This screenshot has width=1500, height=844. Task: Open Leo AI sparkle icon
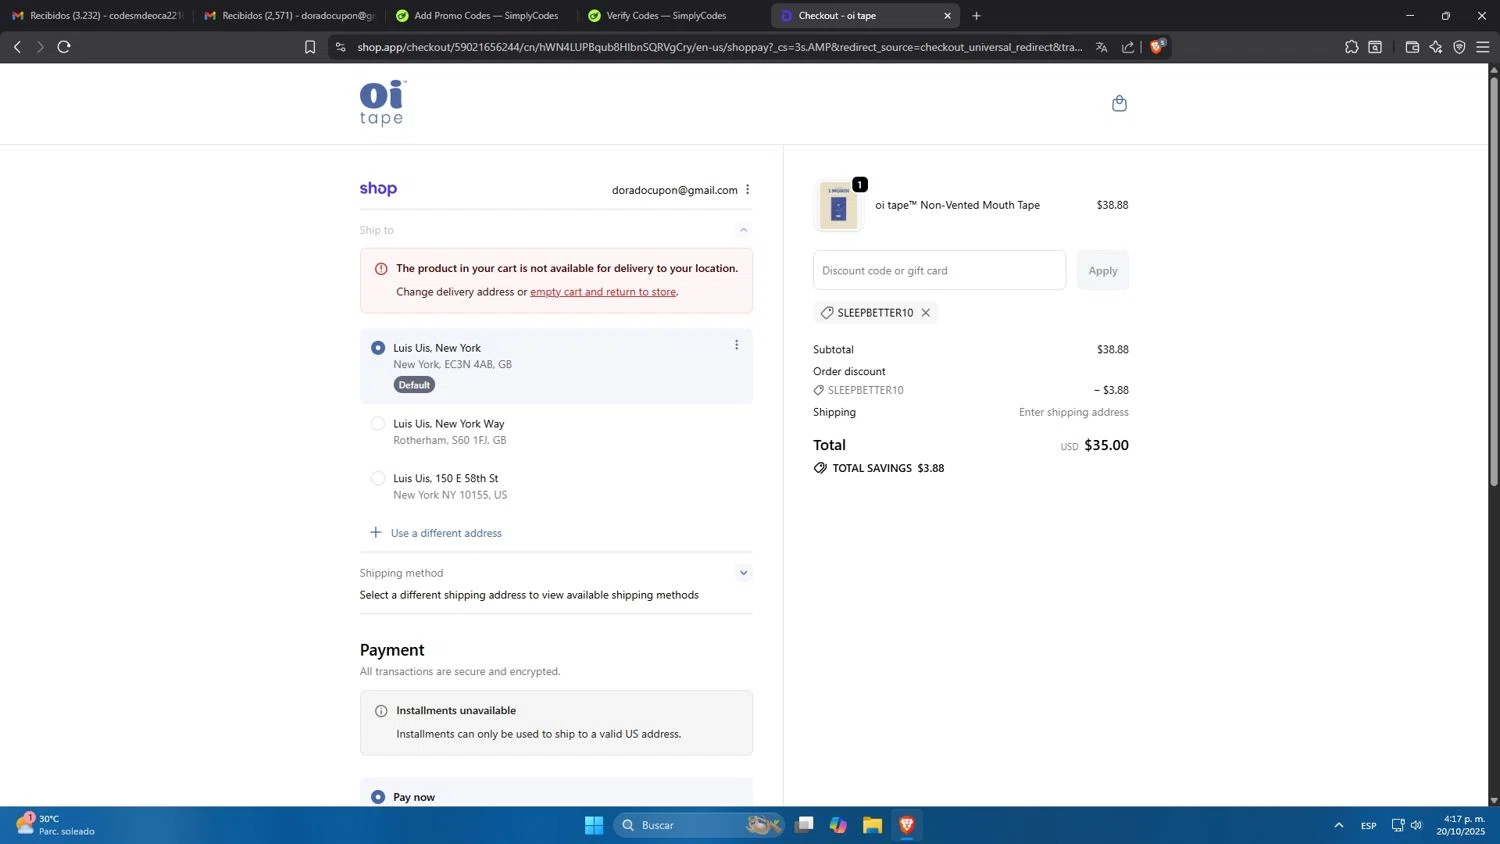[x=1436, y=47]
